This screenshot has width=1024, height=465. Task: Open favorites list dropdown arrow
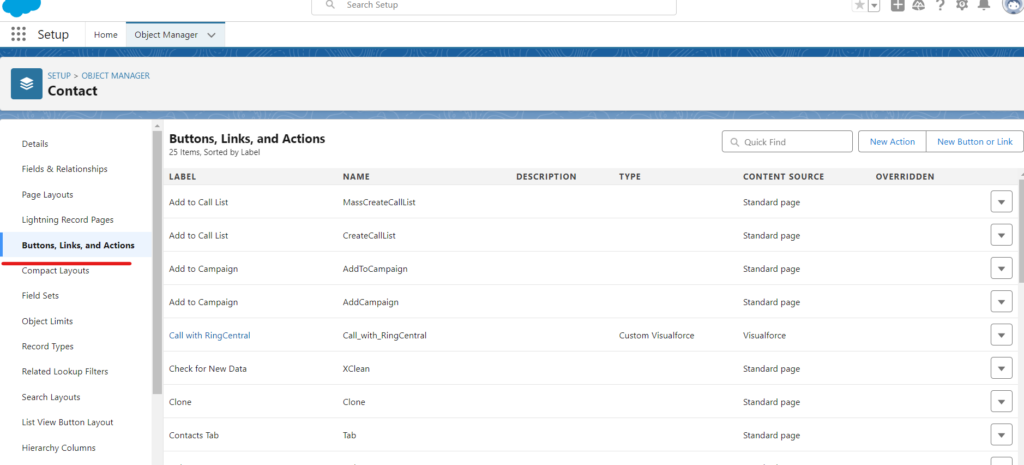tap(874, 5)
